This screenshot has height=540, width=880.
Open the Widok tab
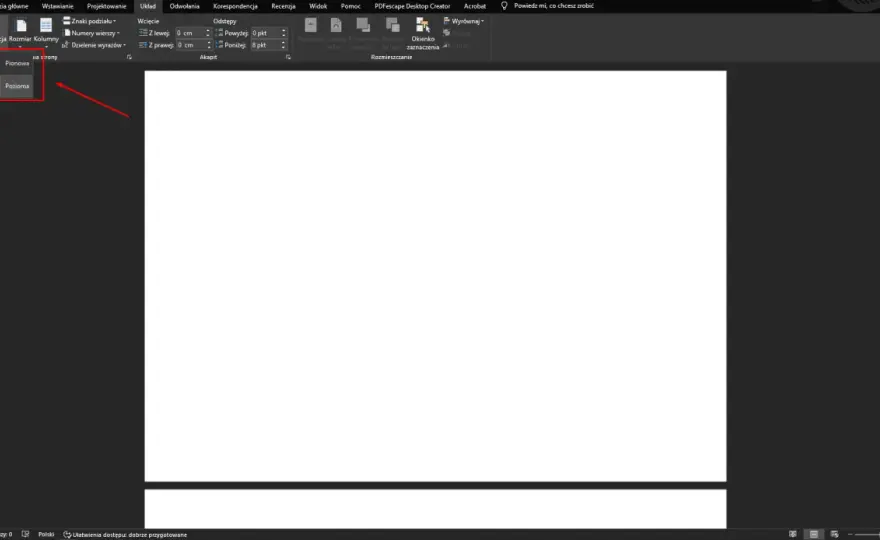pos(318,6)
